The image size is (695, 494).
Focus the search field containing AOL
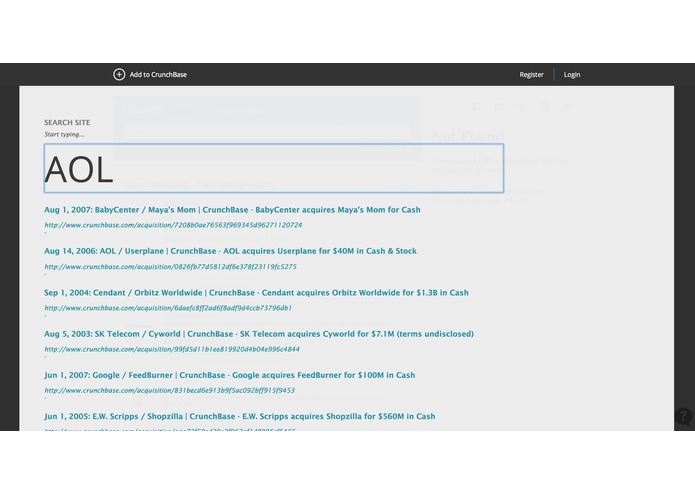pyautogui.click(x=274, y=168)
